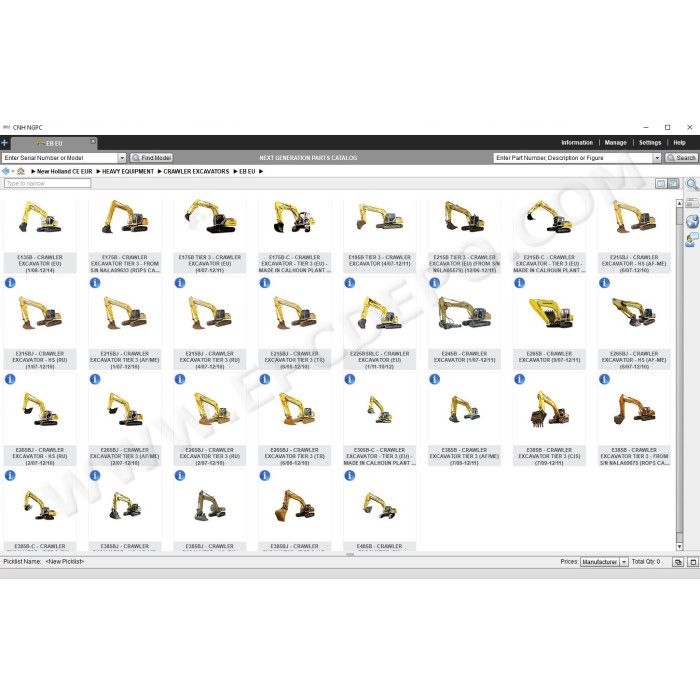The width and height of the screenshot is (700, 700).
Task: Open Part Number search dropdown arrow
Action: 657,158
